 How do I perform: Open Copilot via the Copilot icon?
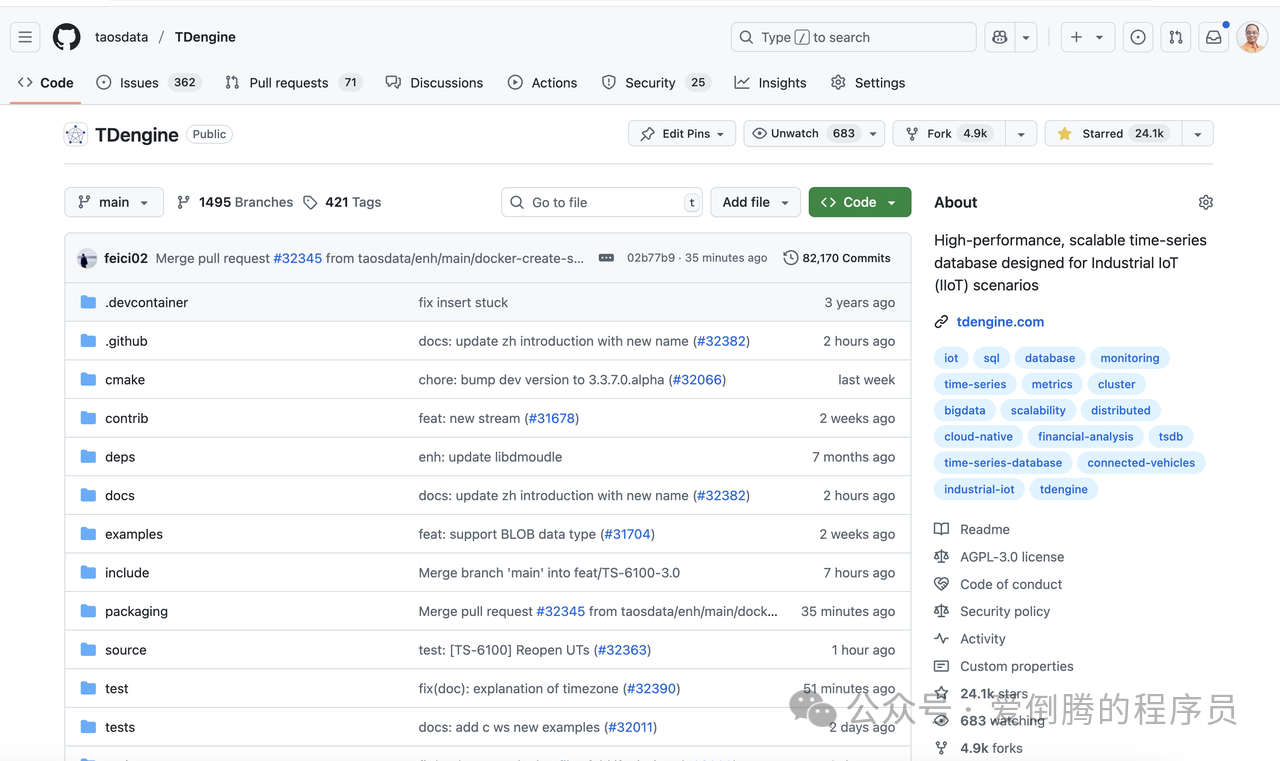[x=998, y=37]
